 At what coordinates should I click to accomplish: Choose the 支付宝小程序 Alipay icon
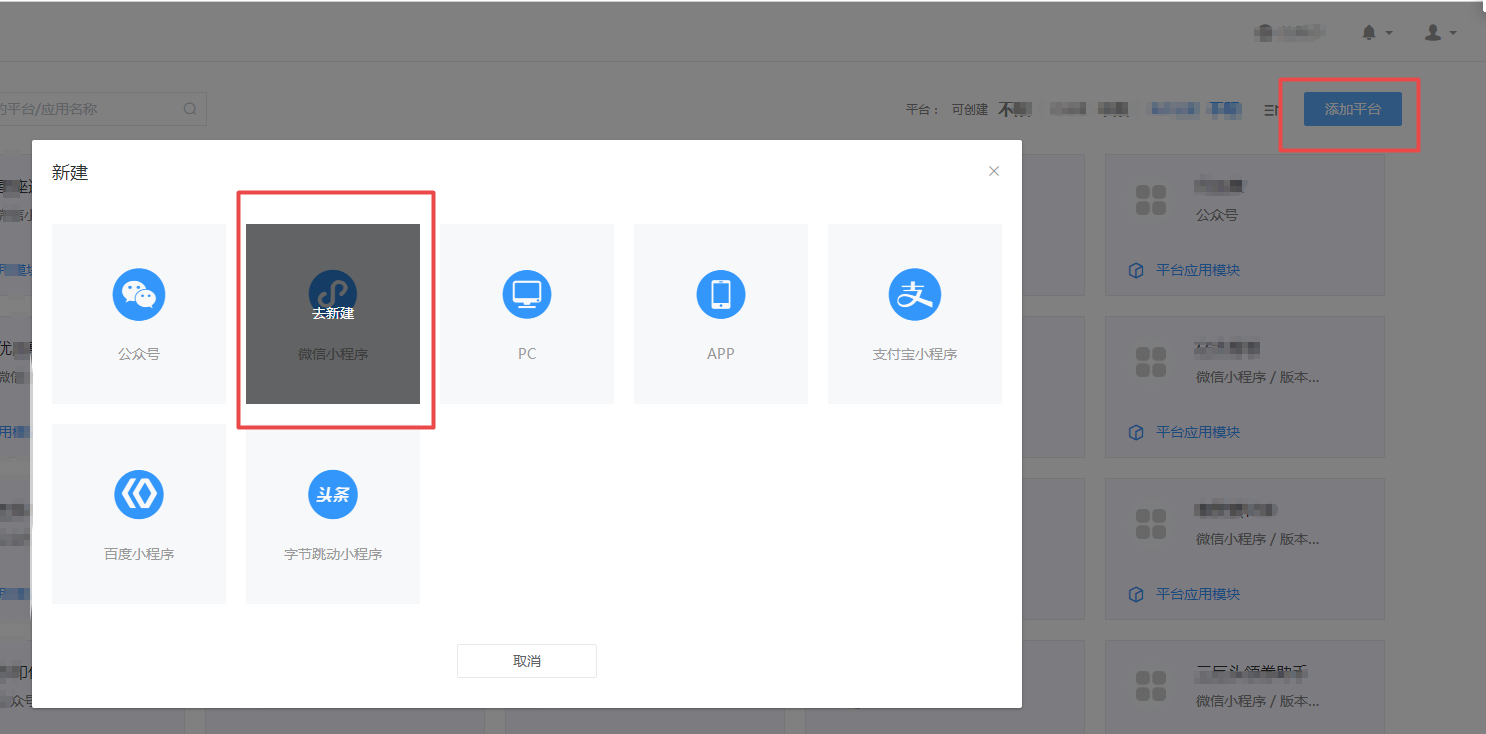(x=915, y=294)
